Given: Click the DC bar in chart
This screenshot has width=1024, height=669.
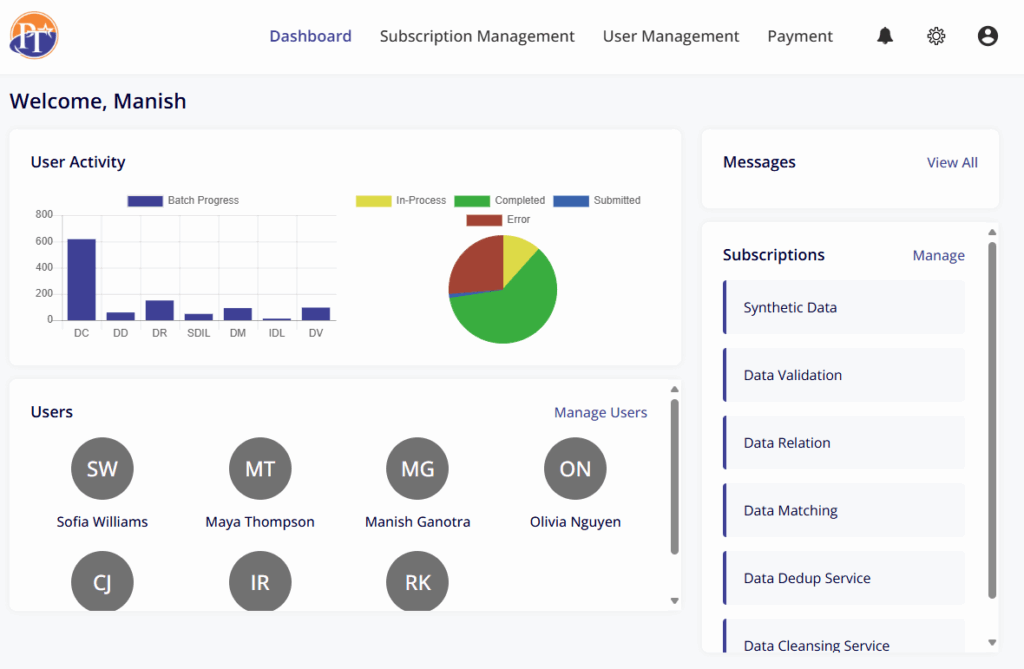Looking at the screenshot, I should tap(82, 279).
